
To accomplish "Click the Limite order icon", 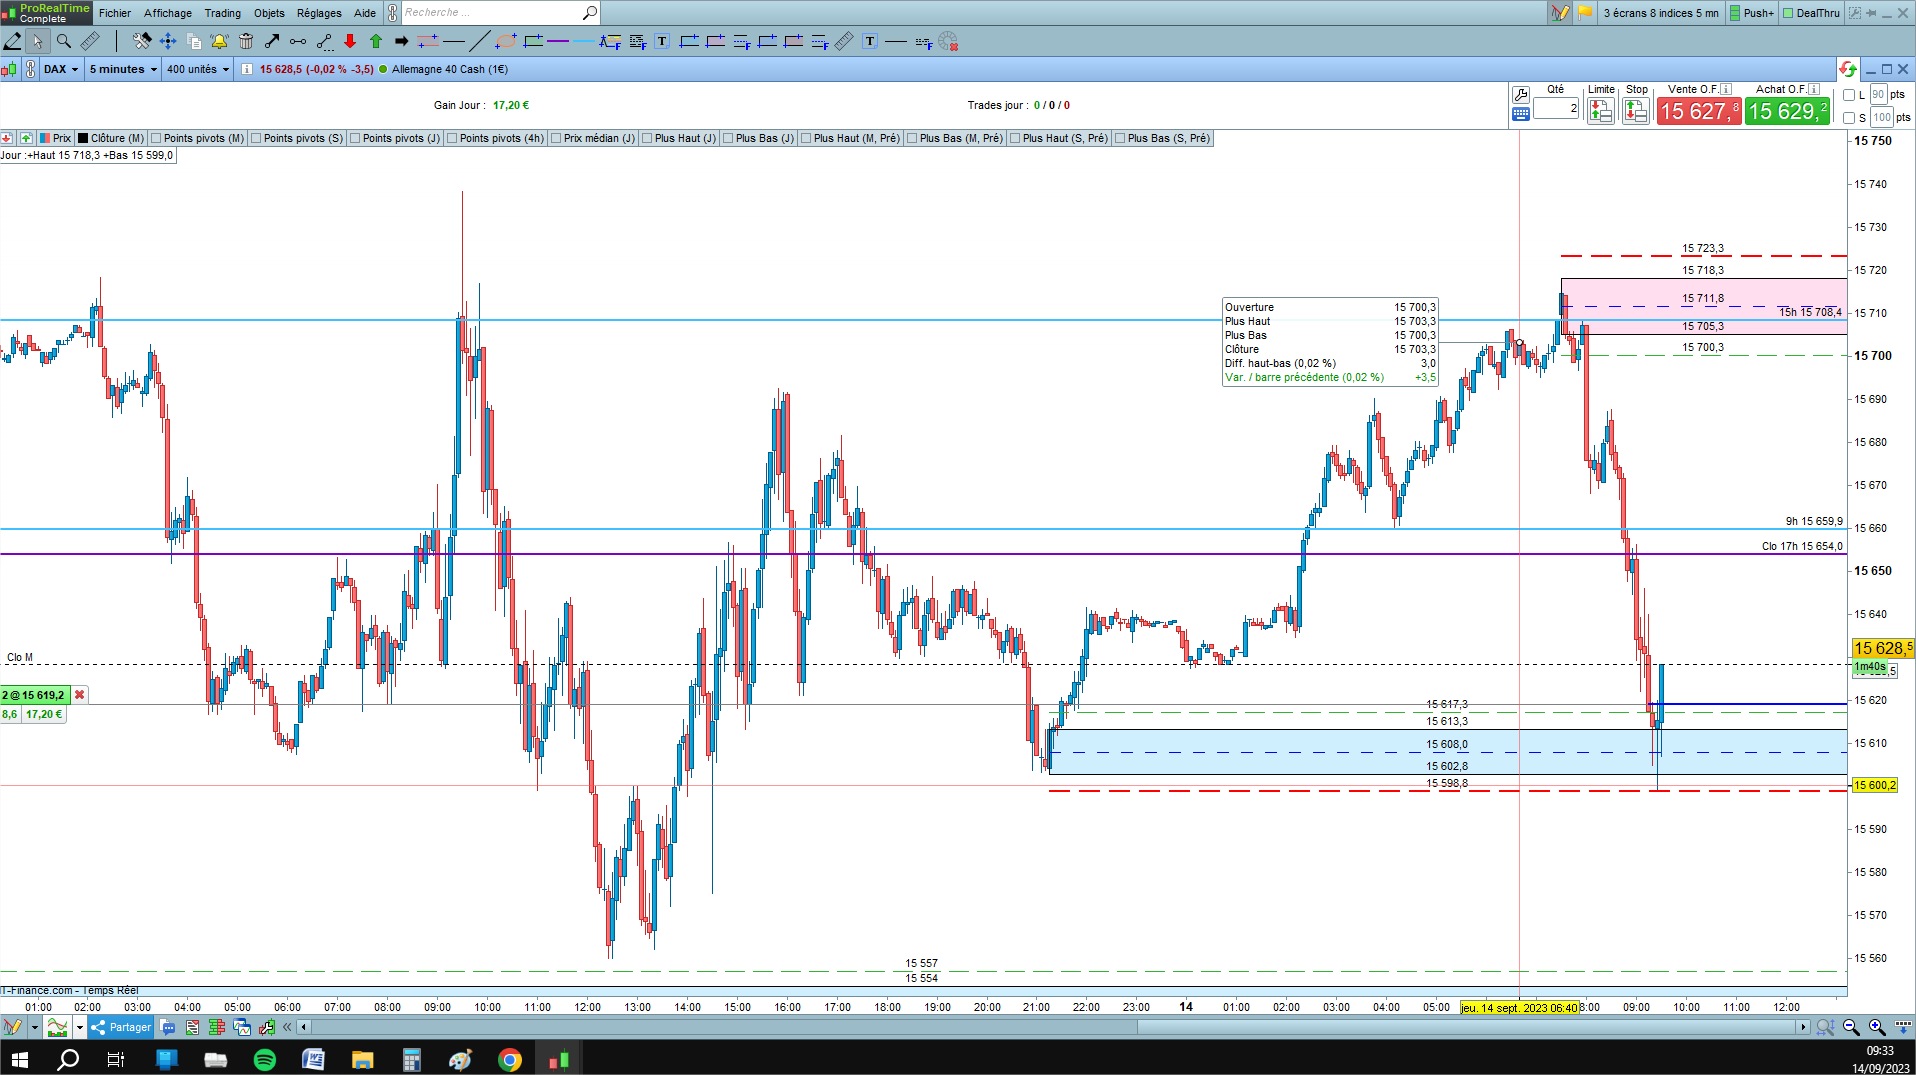I will pos(1600,110).
